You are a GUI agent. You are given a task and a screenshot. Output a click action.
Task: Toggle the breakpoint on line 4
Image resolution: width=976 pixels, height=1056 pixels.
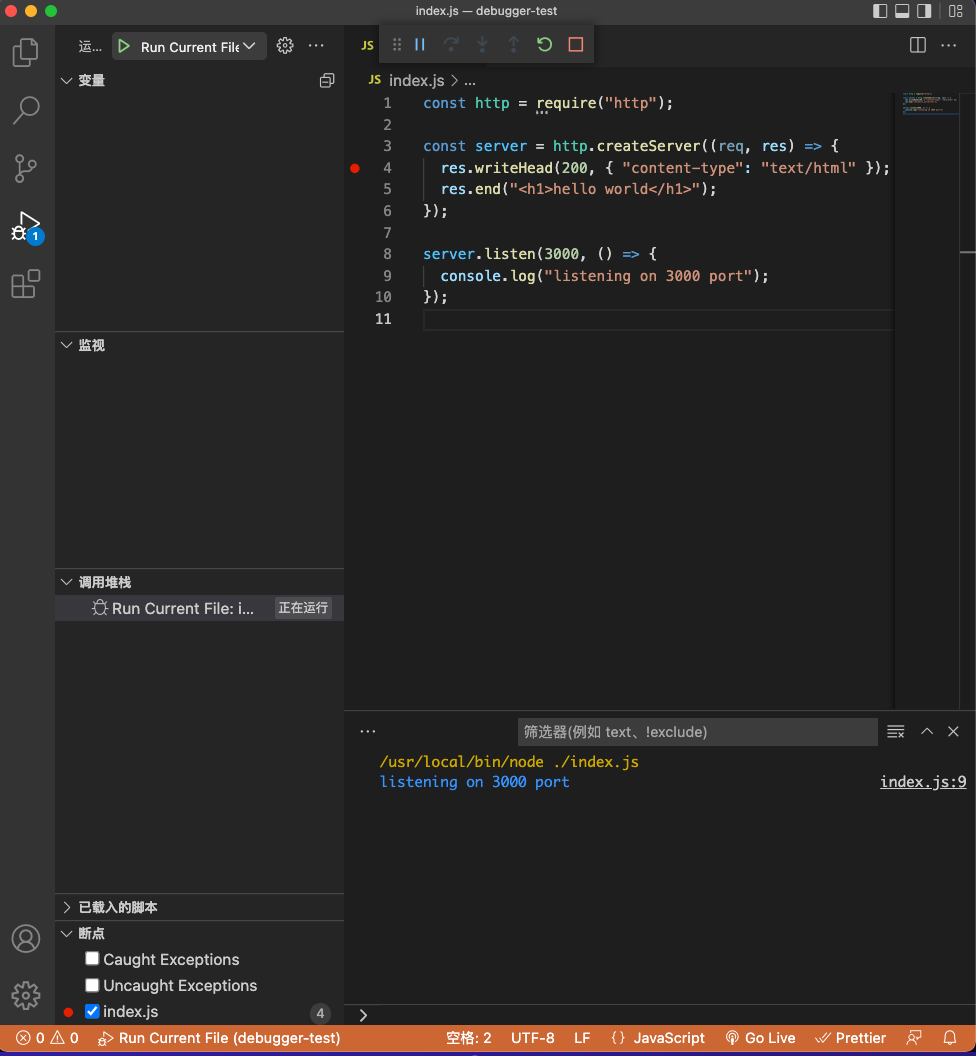(355, 168)
